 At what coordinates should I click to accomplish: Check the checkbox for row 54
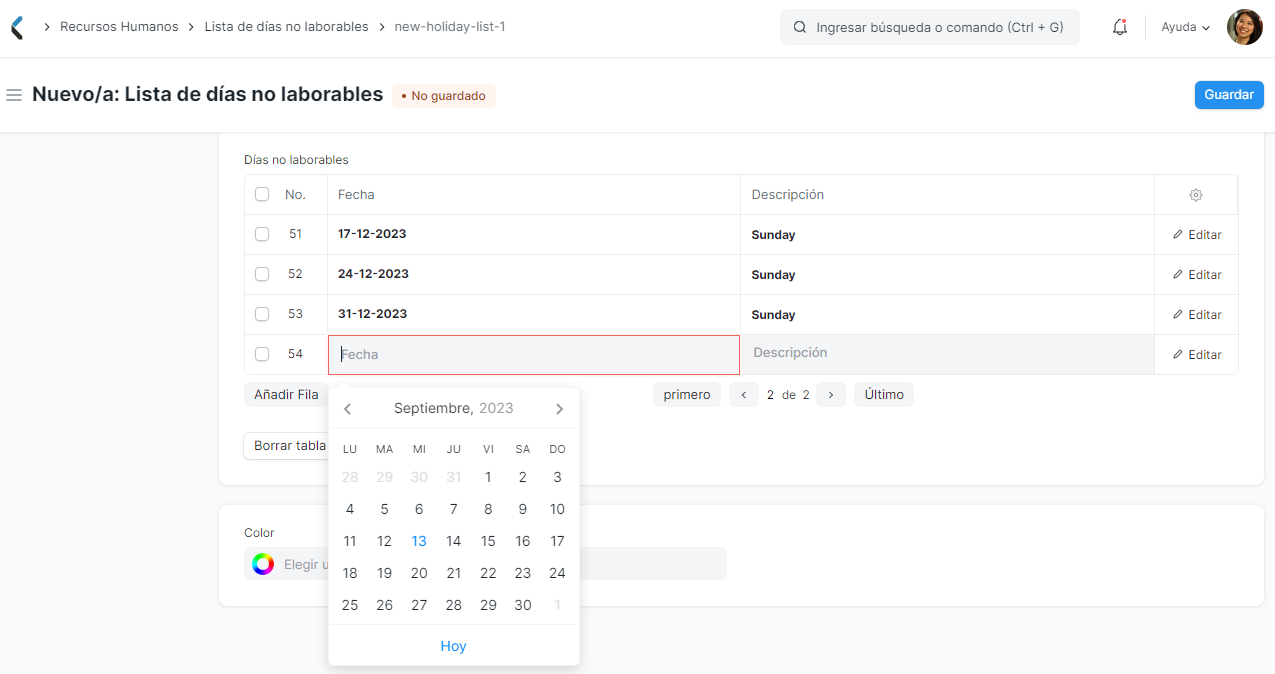(x=262, y=354)
